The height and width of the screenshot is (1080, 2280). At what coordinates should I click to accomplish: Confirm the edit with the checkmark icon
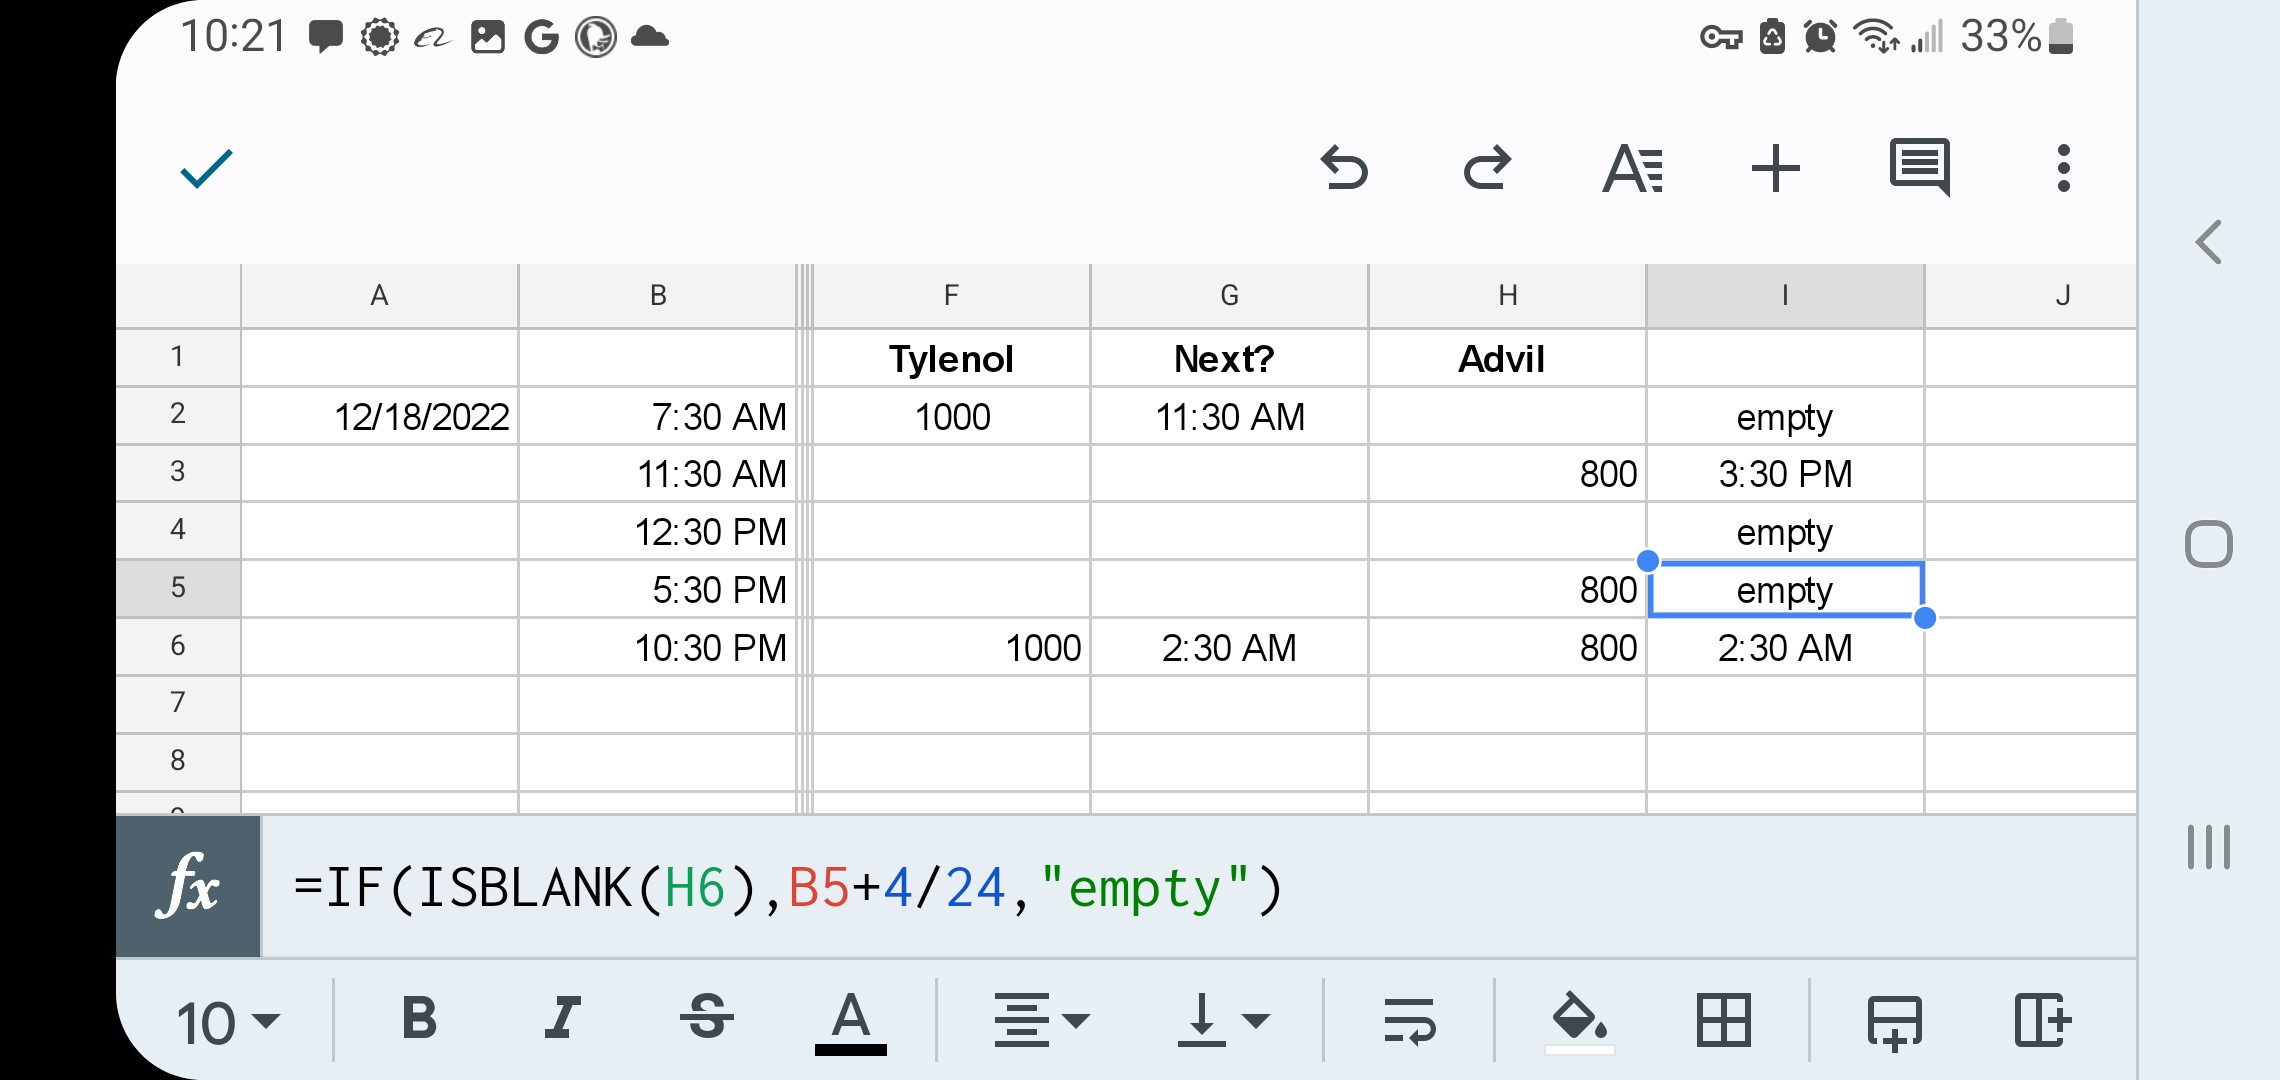click(206, 168)
